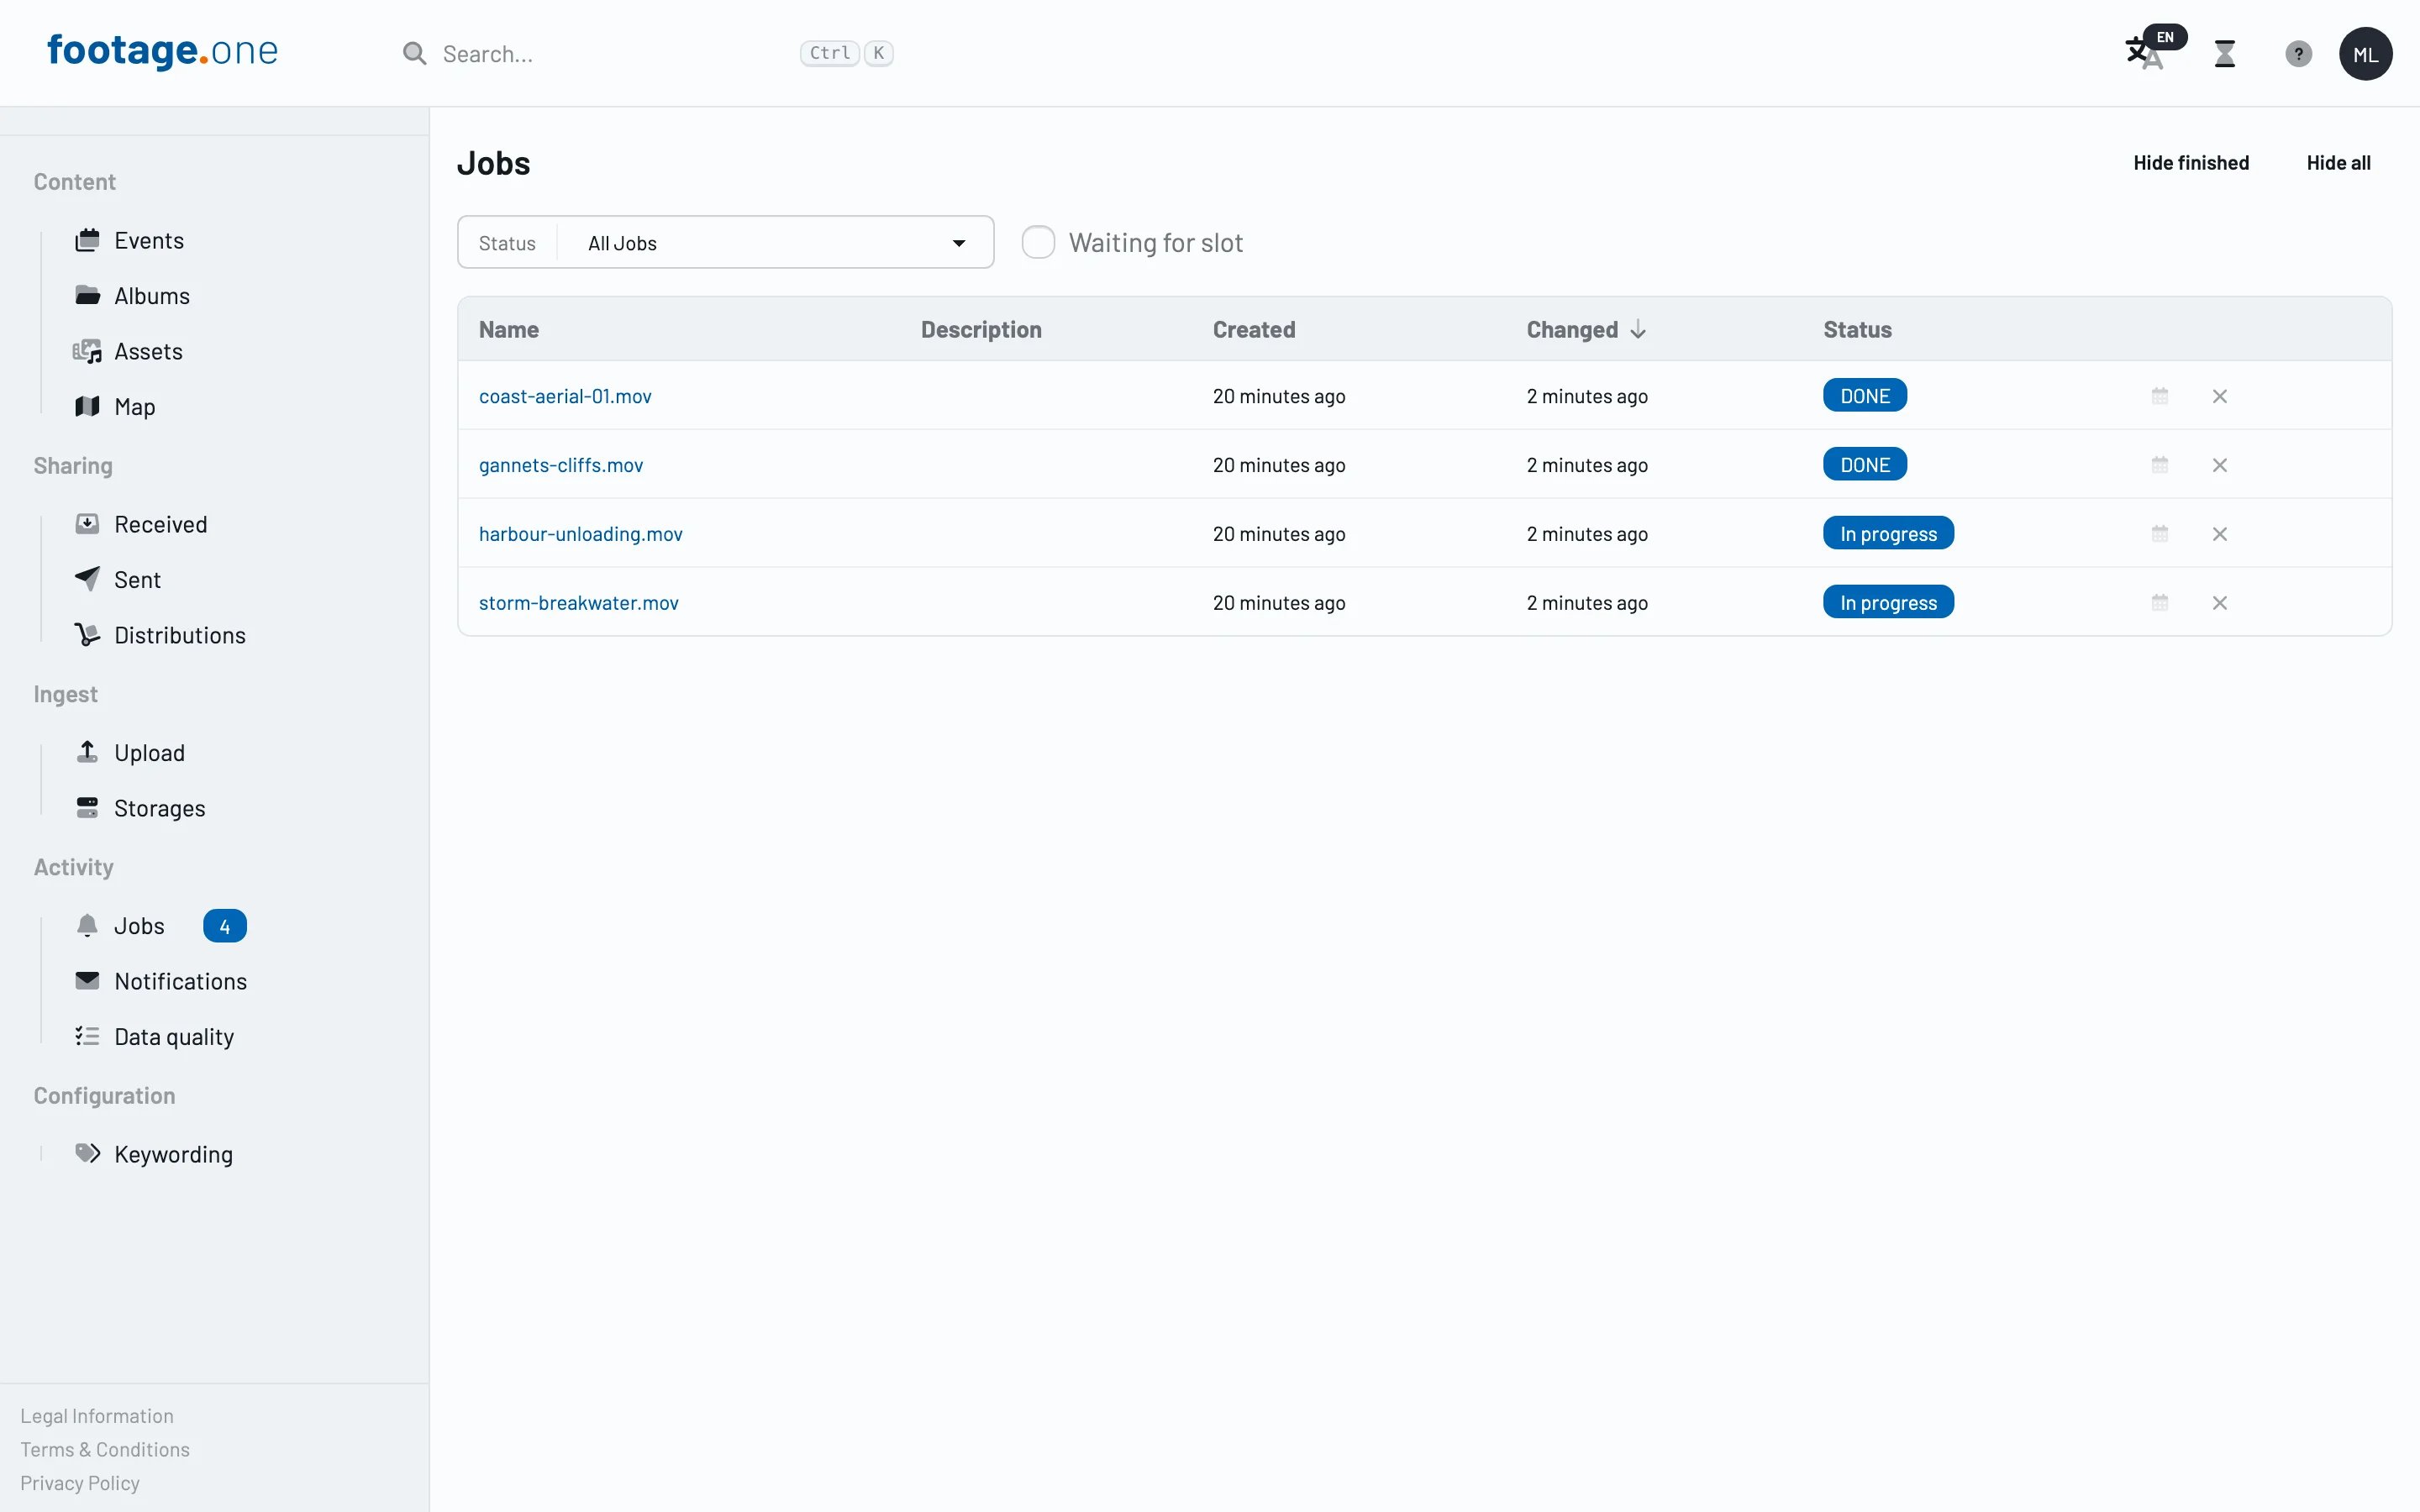The image size is (2420, 1512).
Task: Open Assets in the sidebar
Action: tap(128, 351)
